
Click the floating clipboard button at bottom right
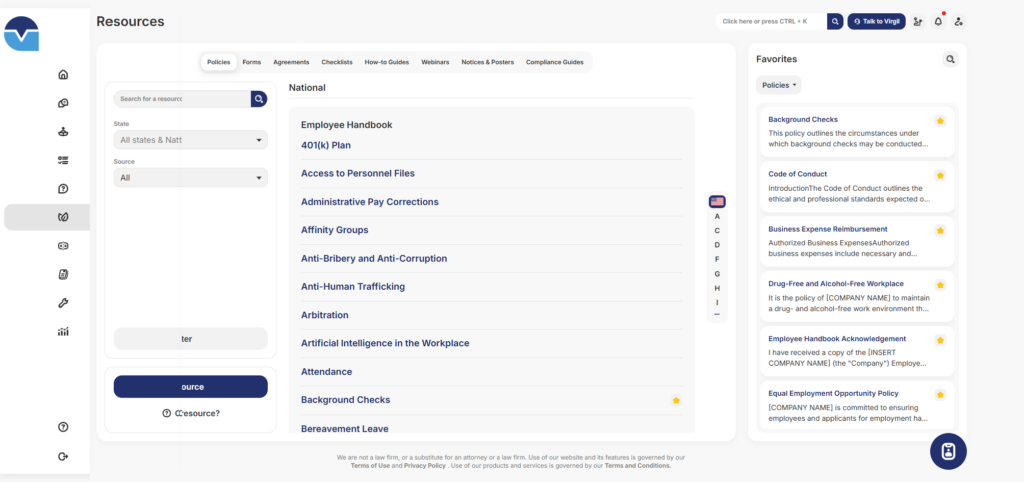click(x=948, y=451)
